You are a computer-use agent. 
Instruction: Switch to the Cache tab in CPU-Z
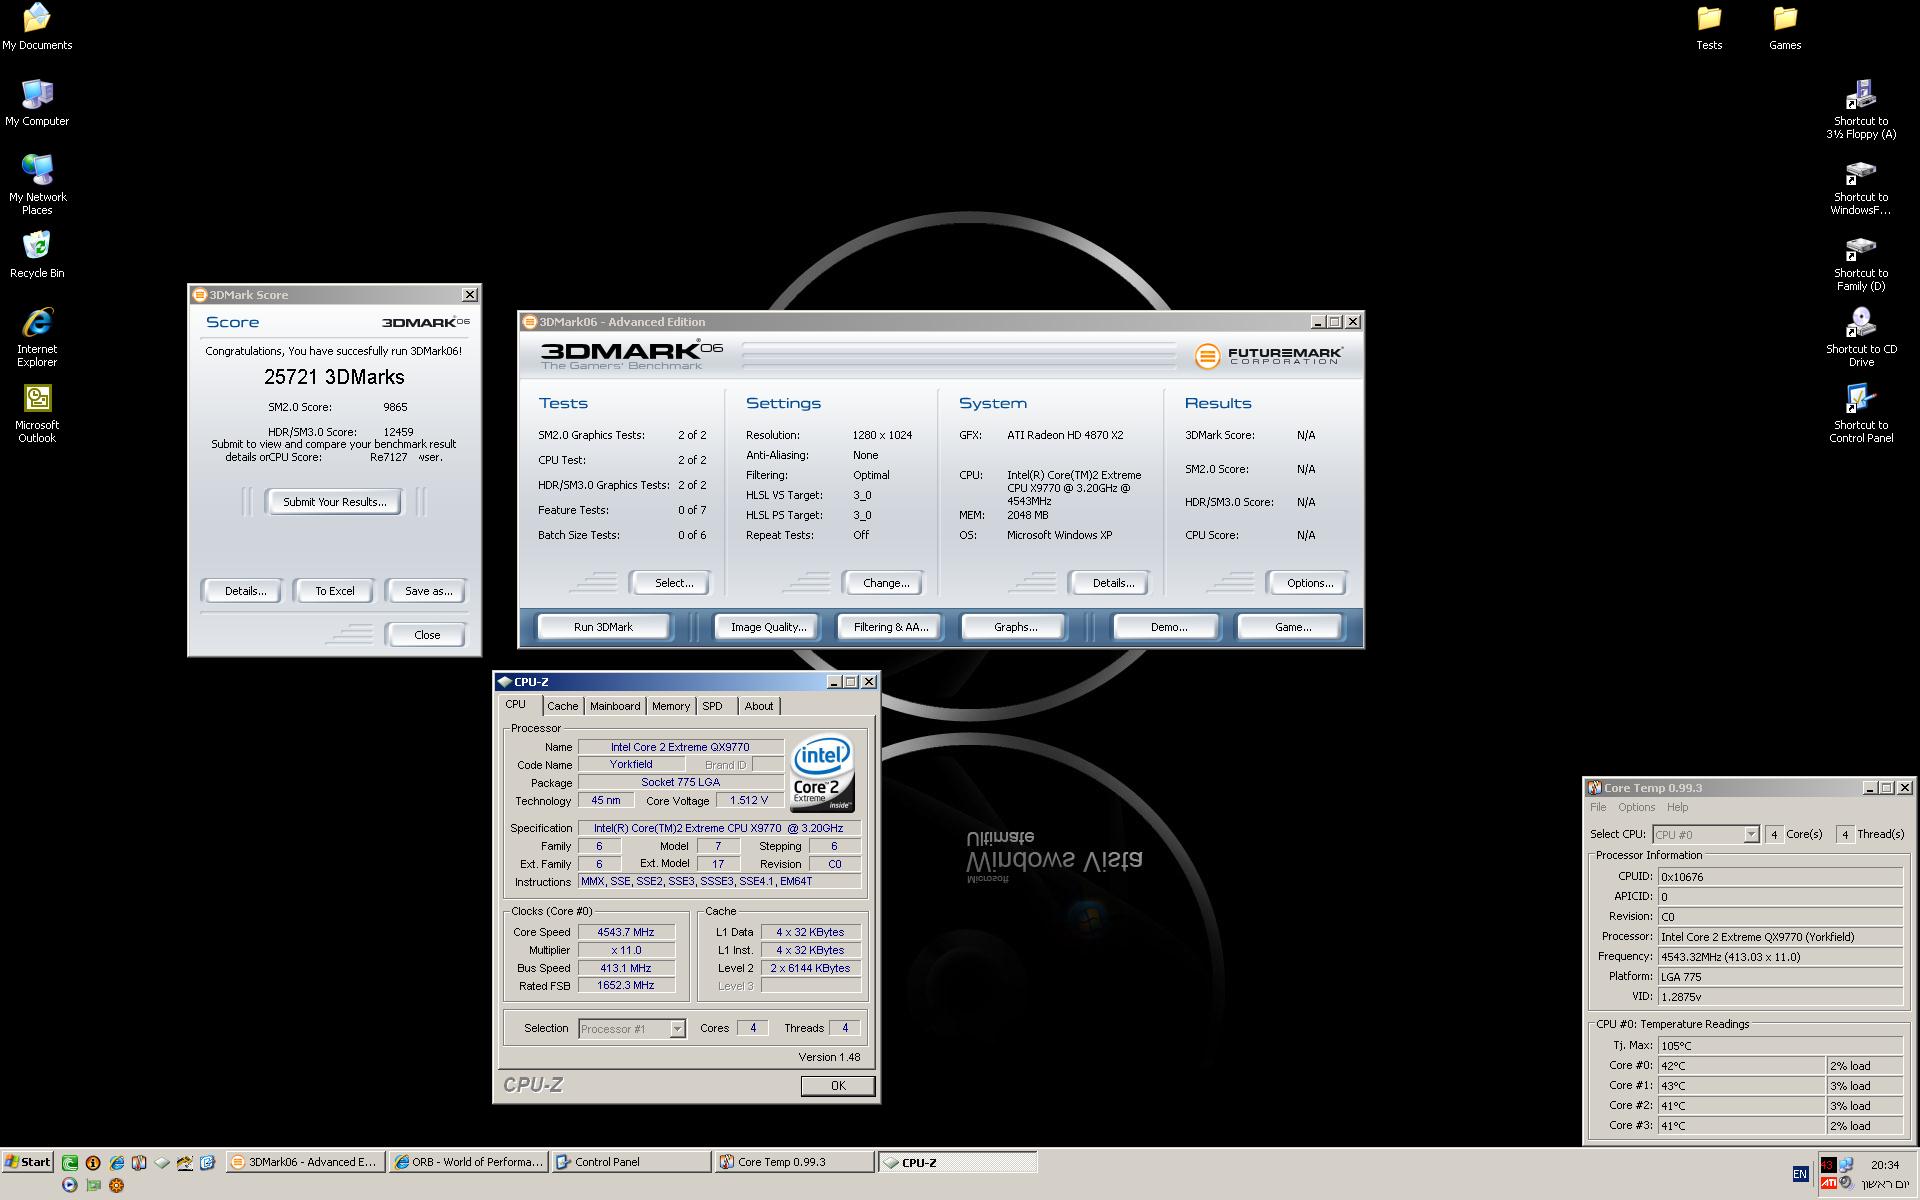pyautogui.click(x=562, y=706)
